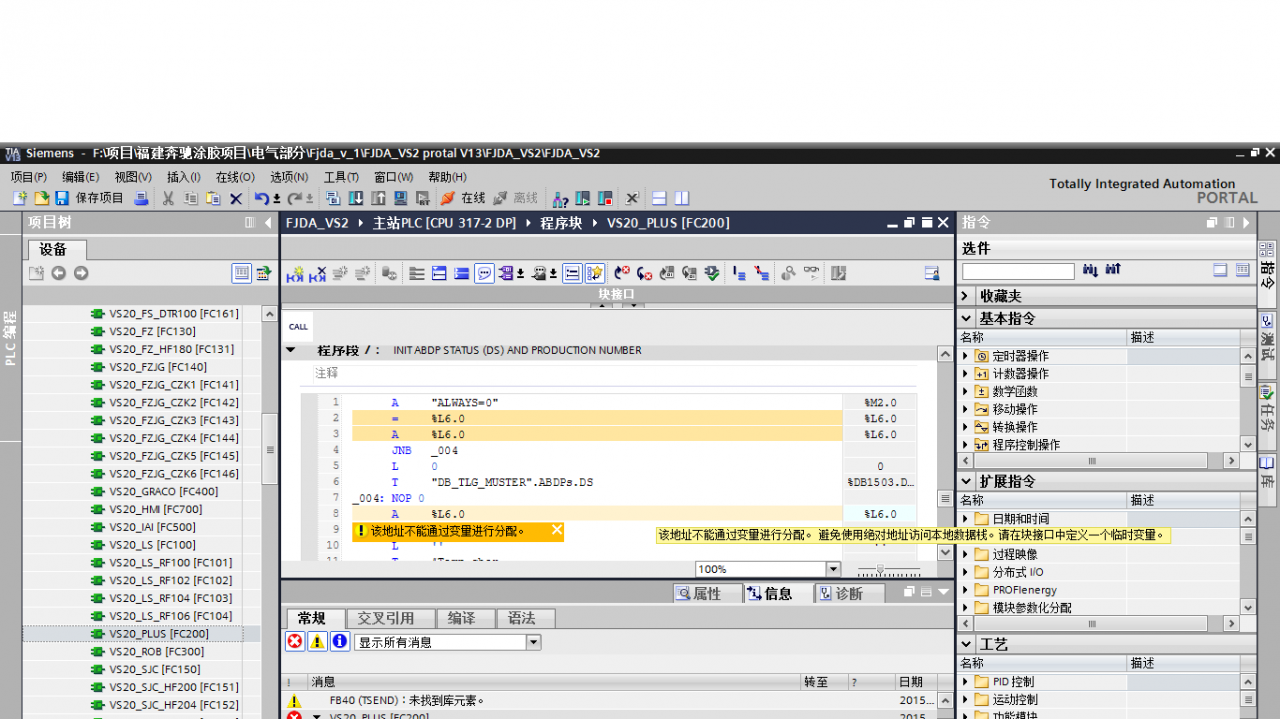Click the stop CPU icon

[x=604, y=199]
